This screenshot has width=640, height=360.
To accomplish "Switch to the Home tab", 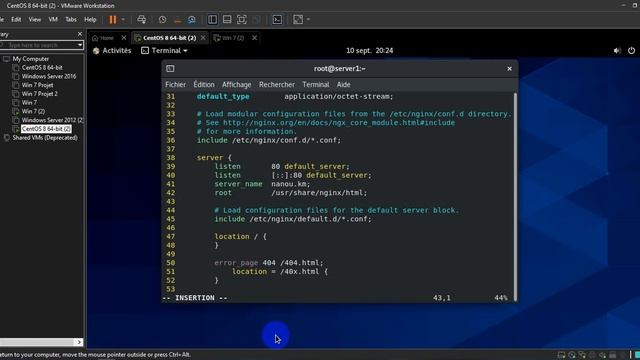I will (104, 38).
